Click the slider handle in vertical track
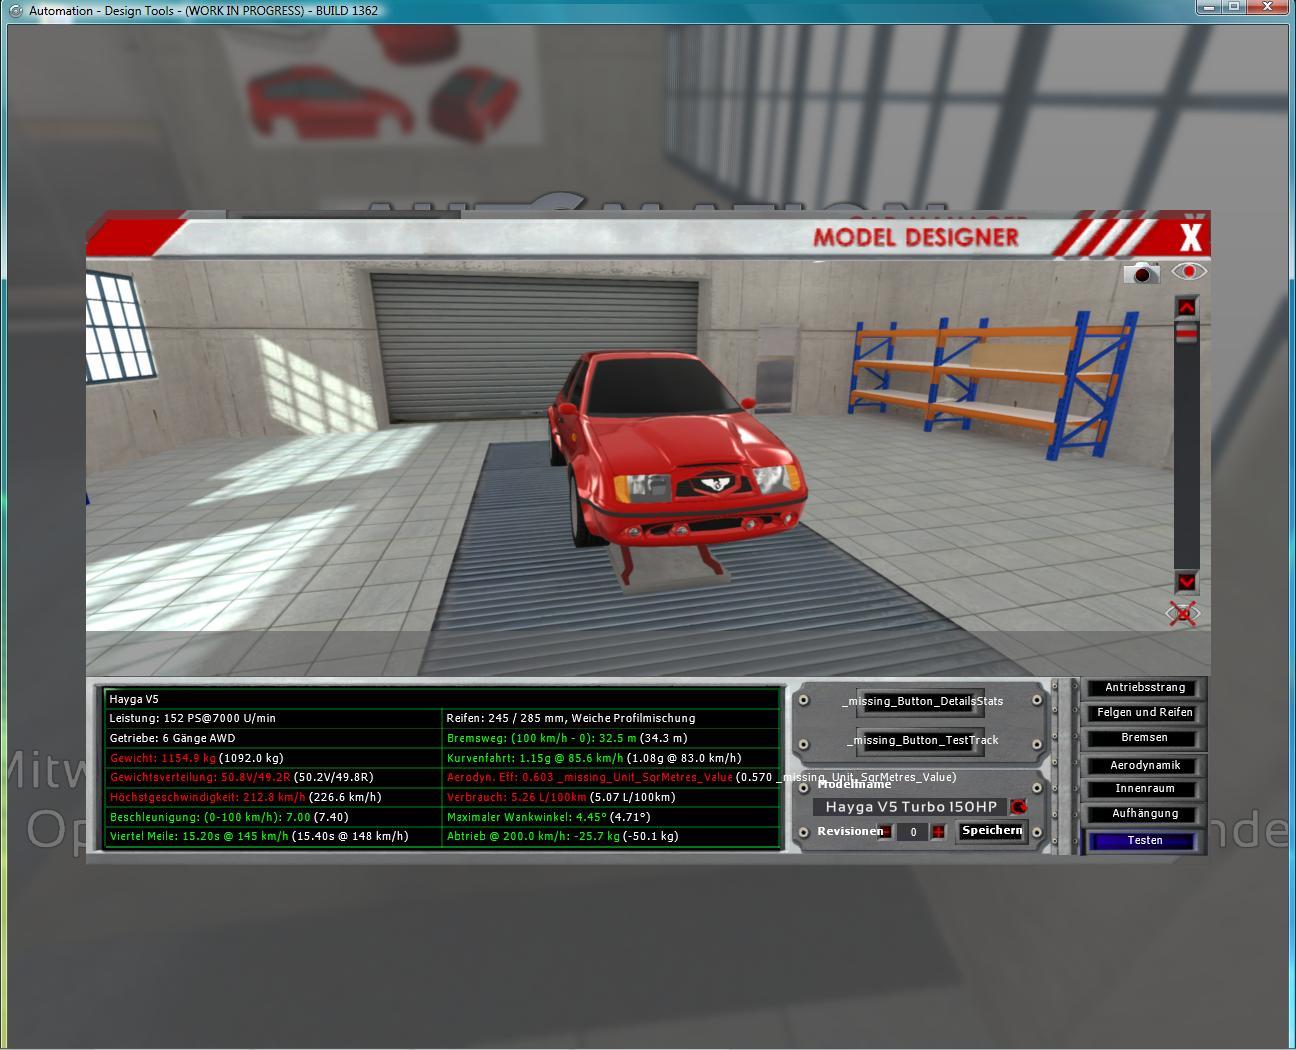 (1186, 333)
